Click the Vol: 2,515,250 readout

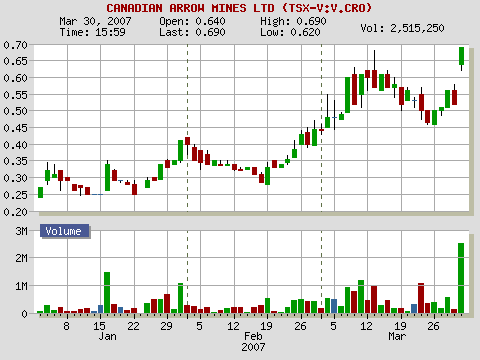402,28
